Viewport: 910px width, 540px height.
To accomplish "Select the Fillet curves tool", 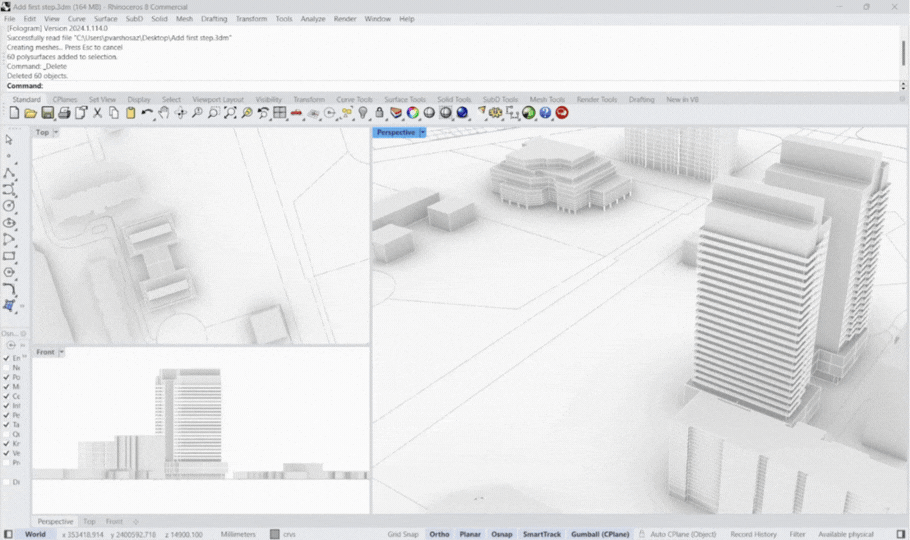I will (9, 289).
